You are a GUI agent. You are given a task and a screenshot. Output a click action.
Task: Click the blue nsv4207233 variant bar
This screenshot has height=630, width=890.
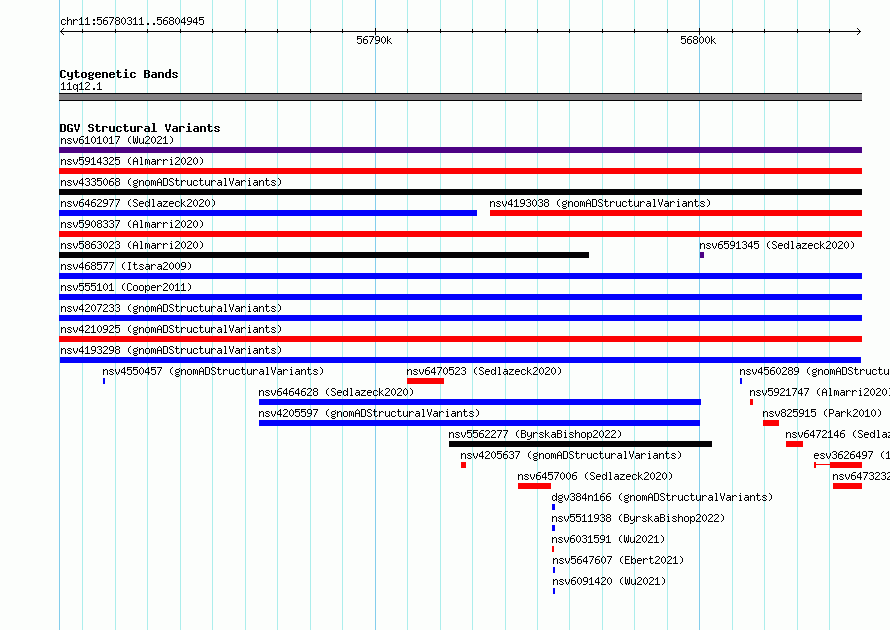(460, 318)
